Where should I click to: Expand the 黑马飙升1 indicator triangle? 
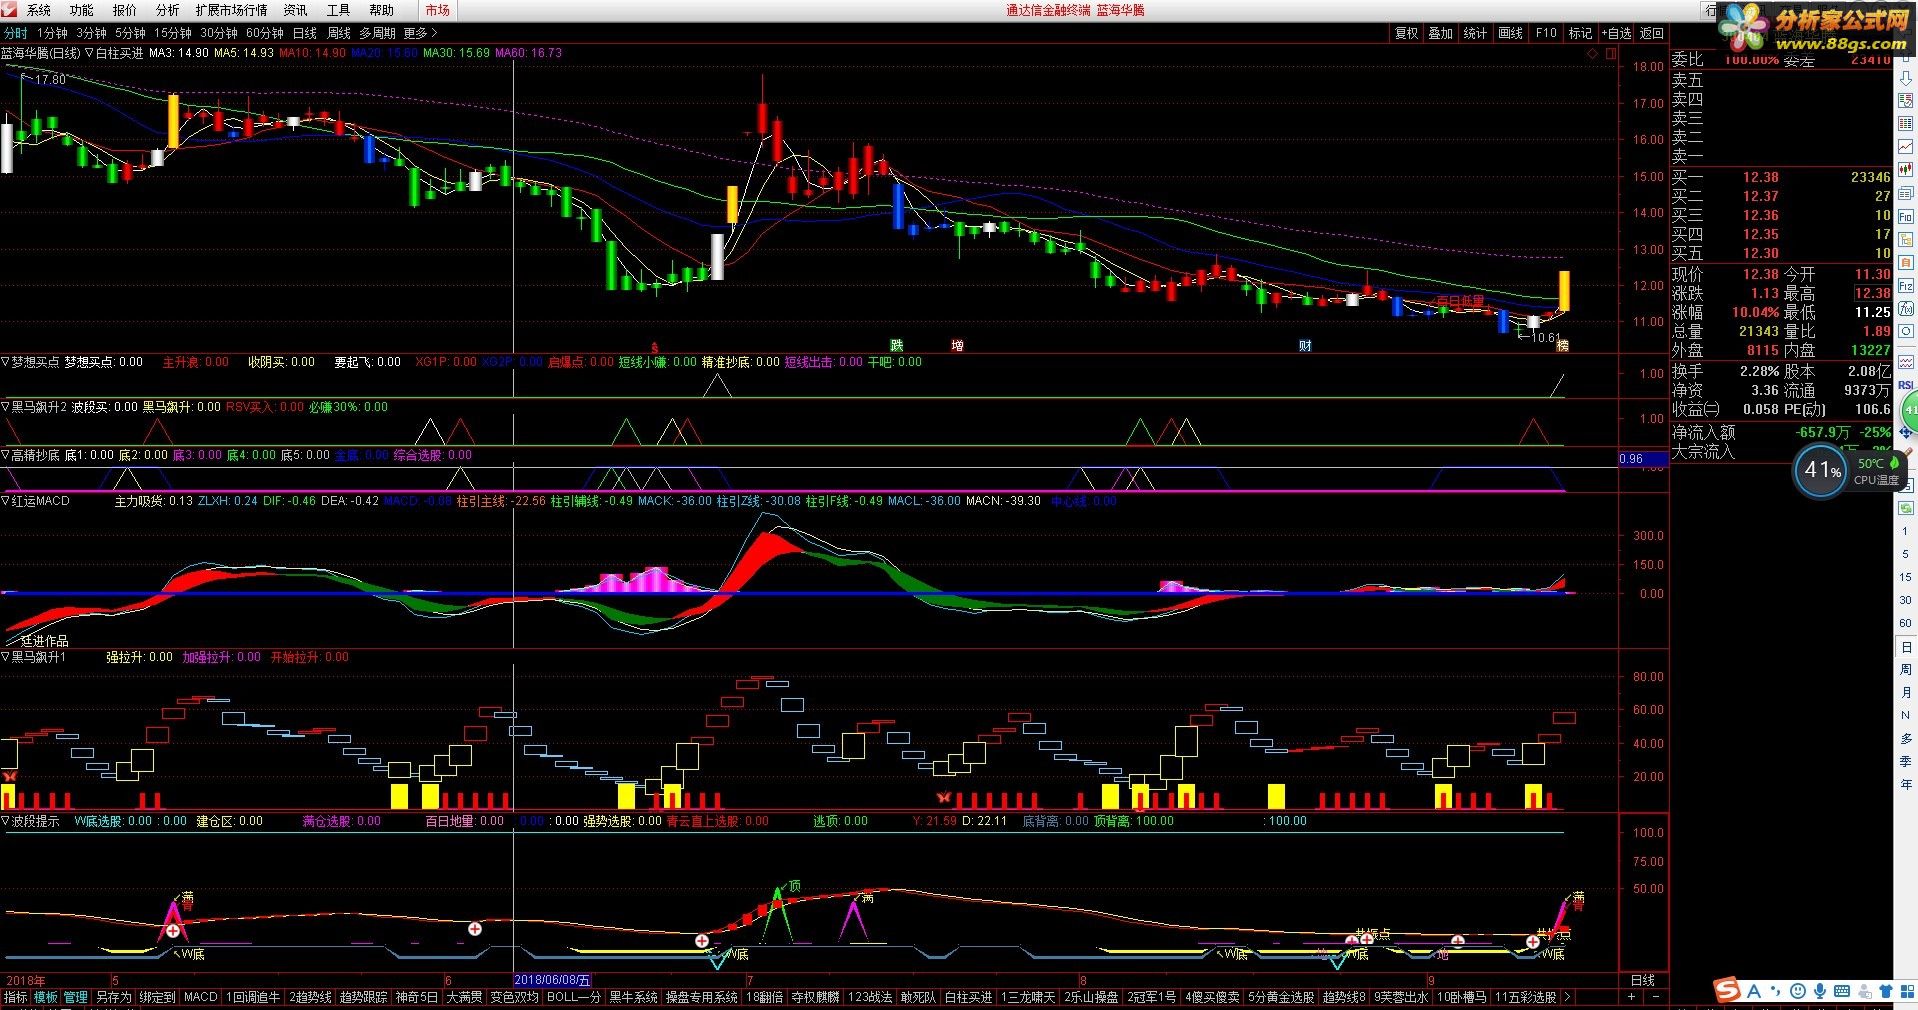(x=5, y=657)
